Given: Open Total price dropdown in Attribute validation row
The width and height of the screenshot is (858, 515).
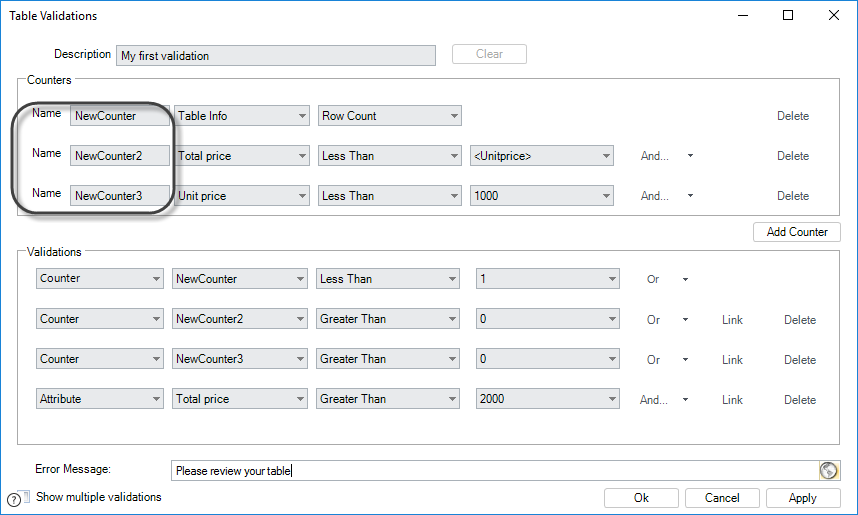Looking at the screenshot, I should click(240, 398).
